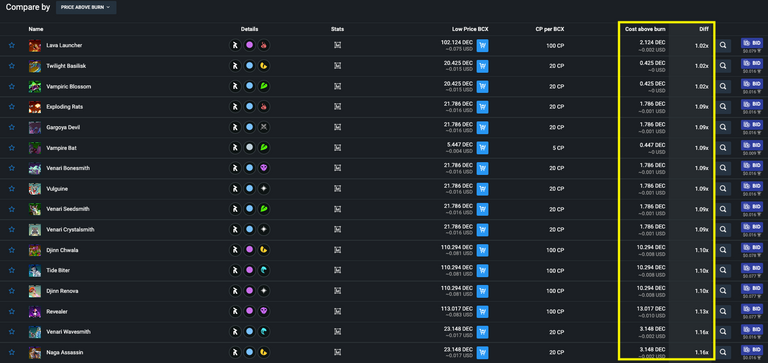This screenshot has width=768, height=363.
Task: Bid on Djinn Chwala
Action: pyautogui.click(x=752, y=248)
